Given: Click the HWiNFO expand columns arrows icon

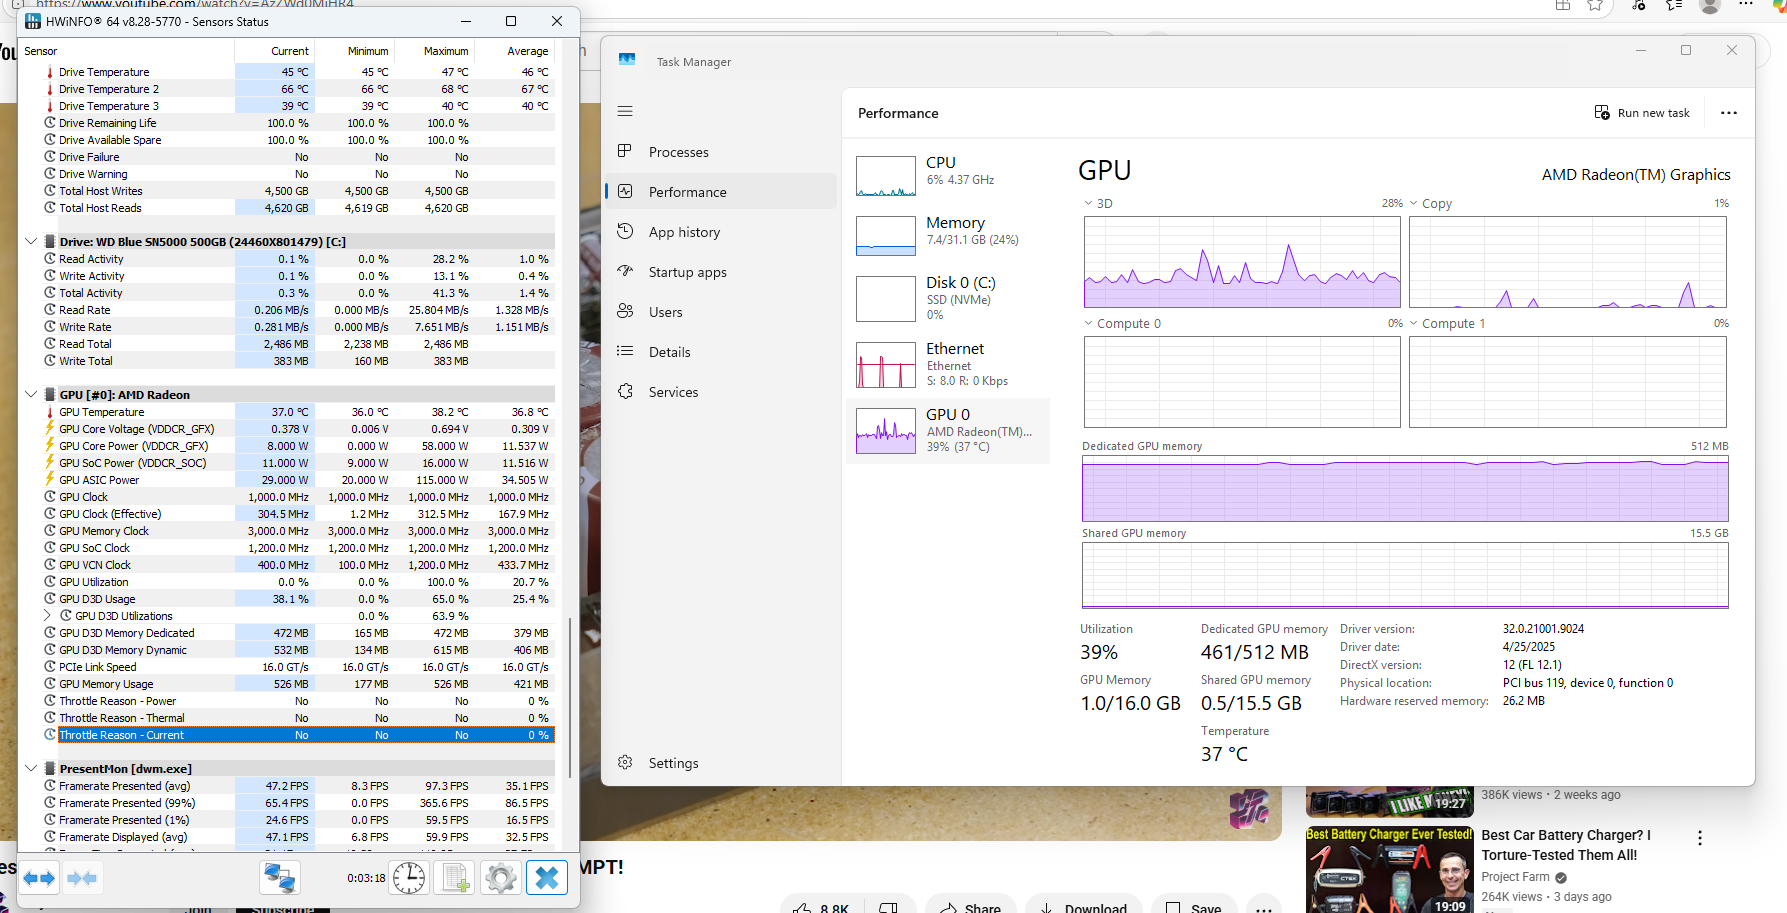Looking at the screenshot, I should [39, 878].
